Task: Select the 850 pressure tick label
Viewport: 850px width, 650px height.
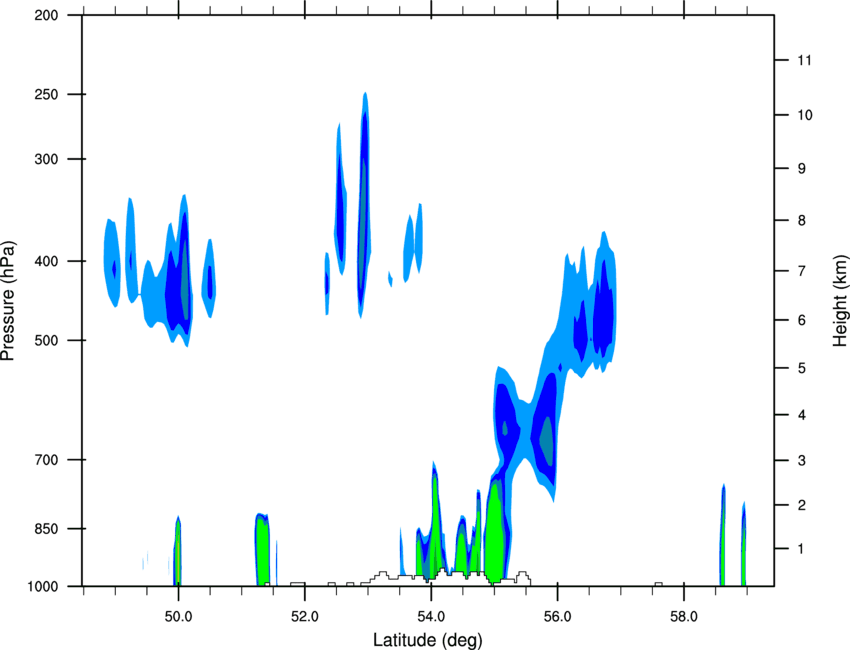Action: [46, 529]
